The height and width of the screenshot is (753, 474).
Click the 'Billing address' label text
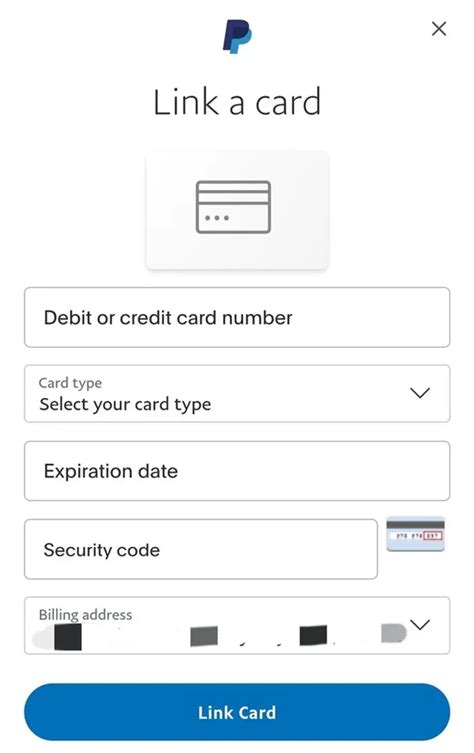tap(85, 615)
